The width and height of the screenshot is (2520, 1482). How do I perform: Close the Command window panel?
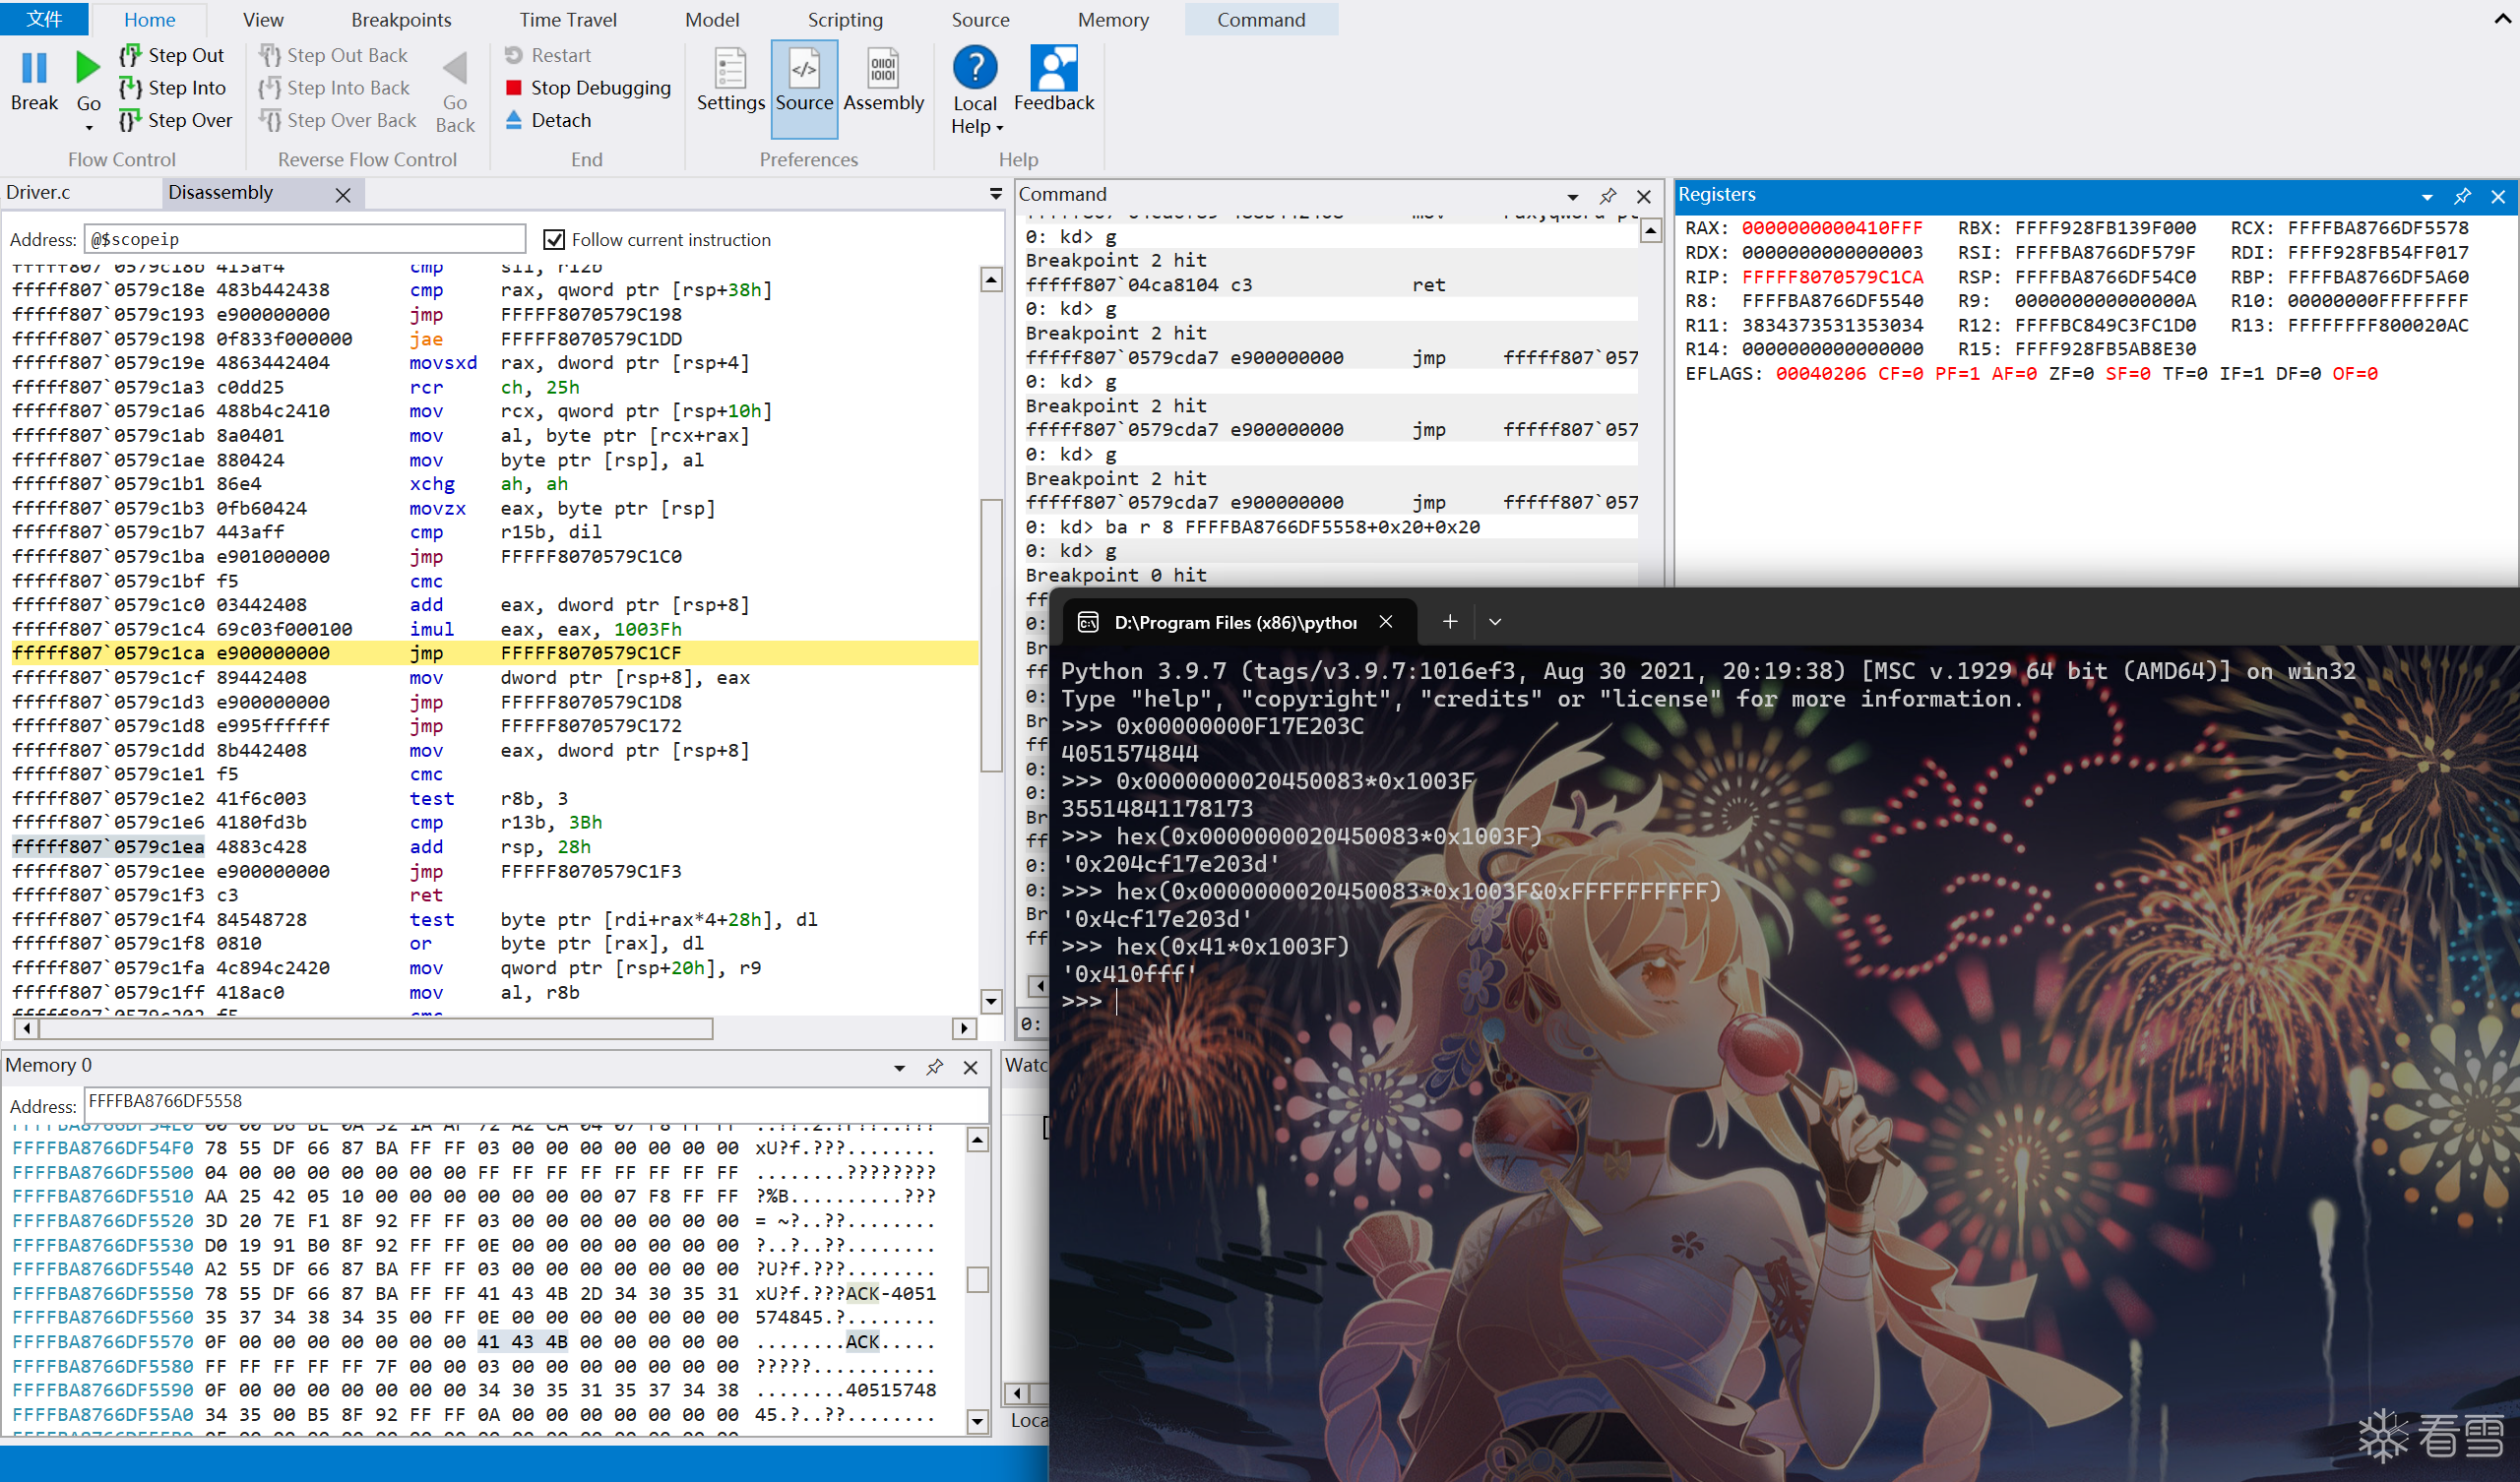(1643, 196)
